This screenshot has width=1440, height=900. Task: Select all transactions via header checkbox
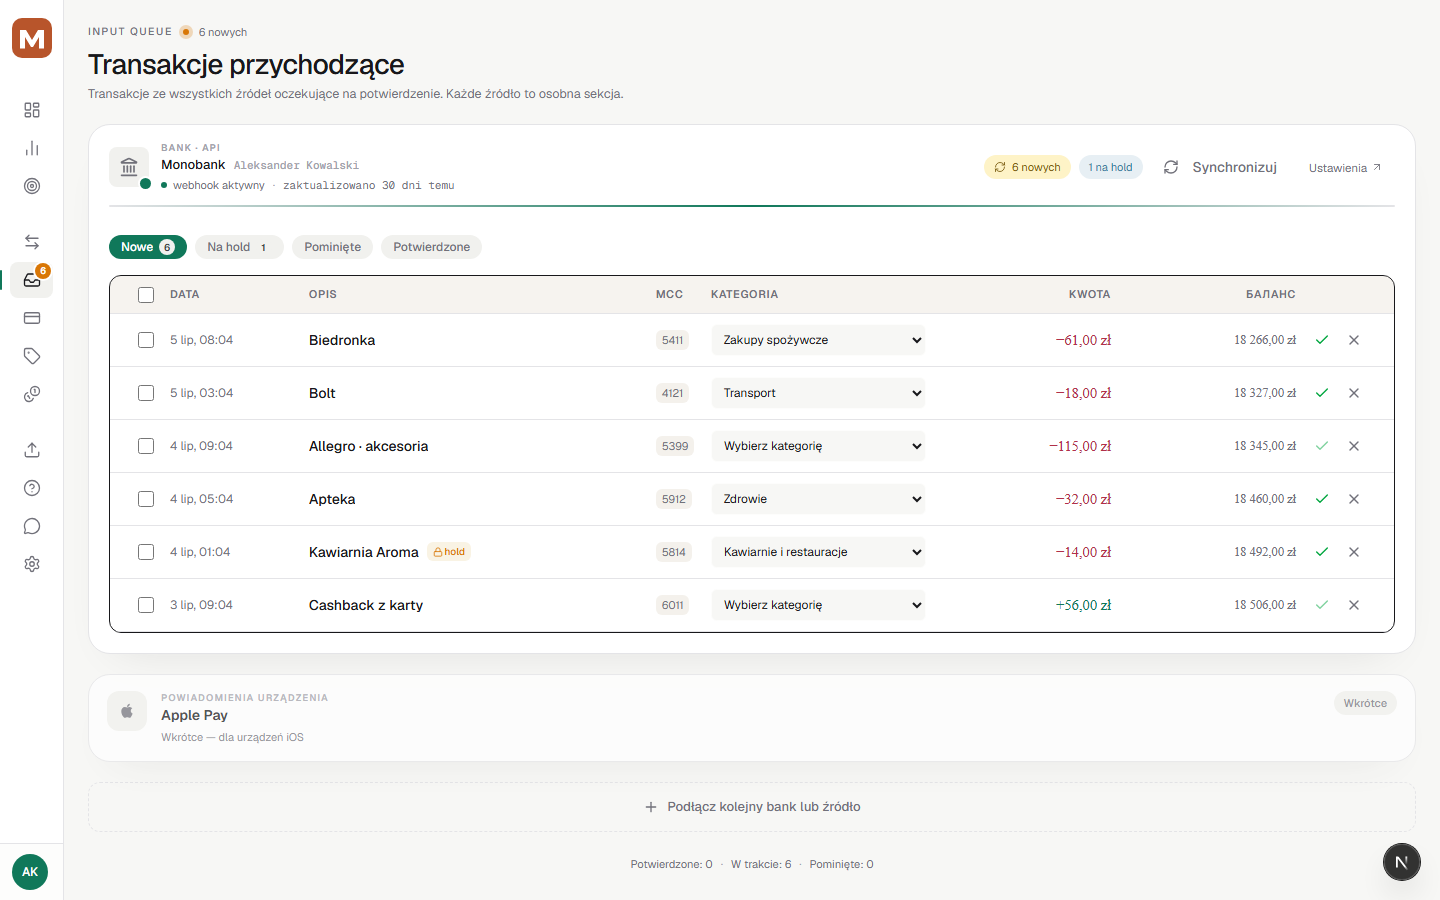146,295
